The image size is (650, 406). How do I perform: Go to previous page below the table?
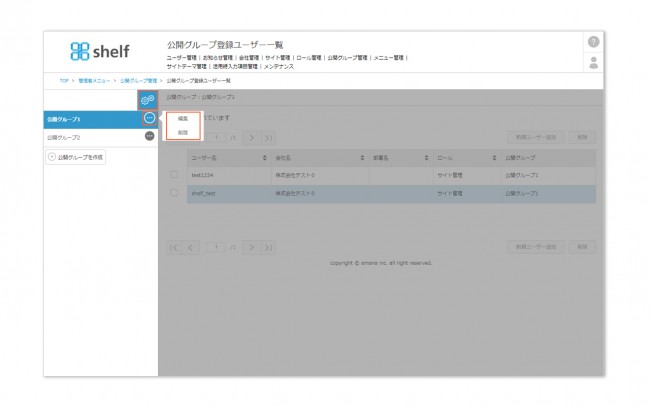pyautogui.click(x=191, y=248)
